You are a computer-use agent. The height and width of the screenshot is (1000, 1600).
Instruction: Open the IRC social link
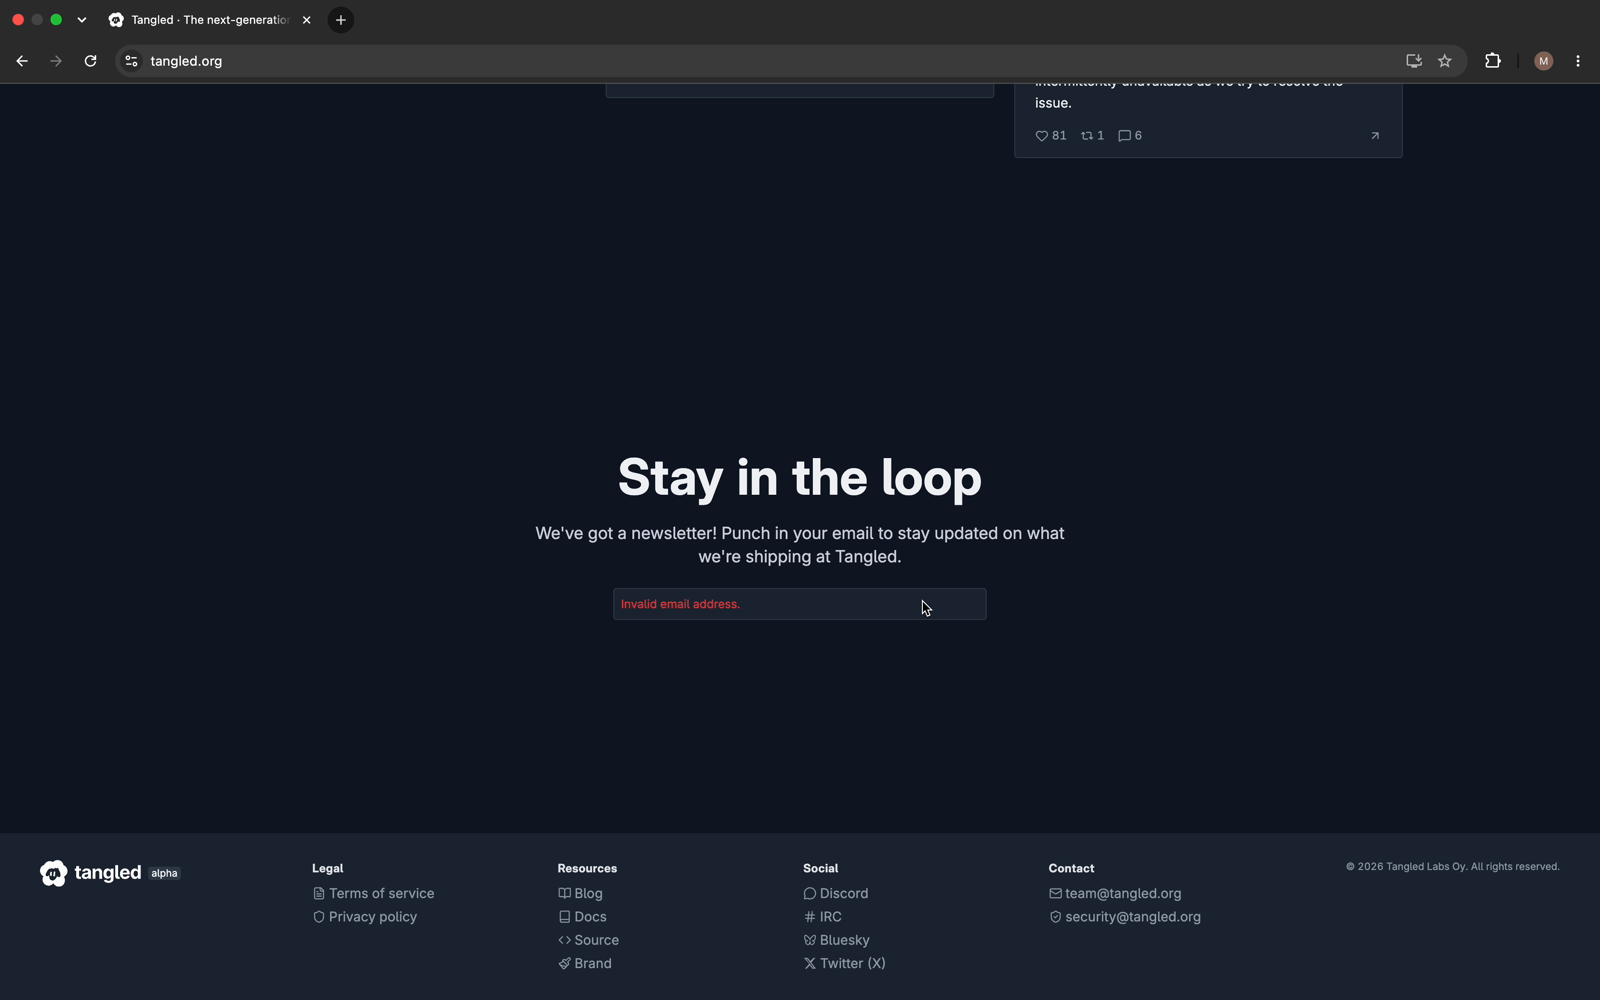(x=823, y=917)
